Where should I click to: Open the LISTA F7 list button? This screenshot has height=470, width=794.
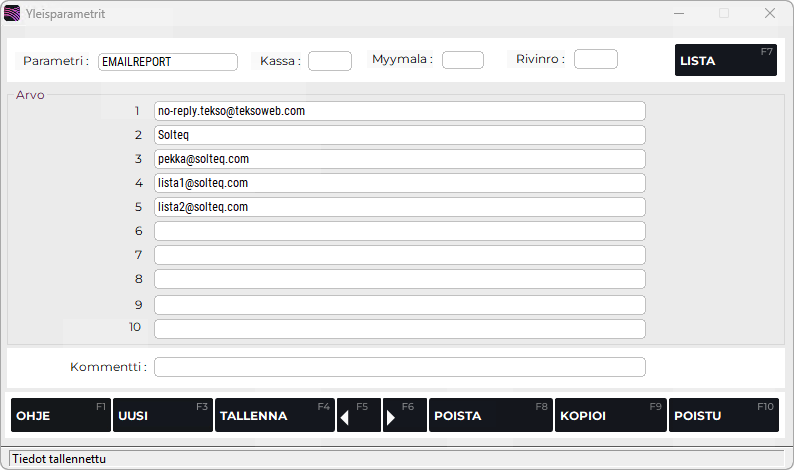pyautogui.click(x=726, y=60)
